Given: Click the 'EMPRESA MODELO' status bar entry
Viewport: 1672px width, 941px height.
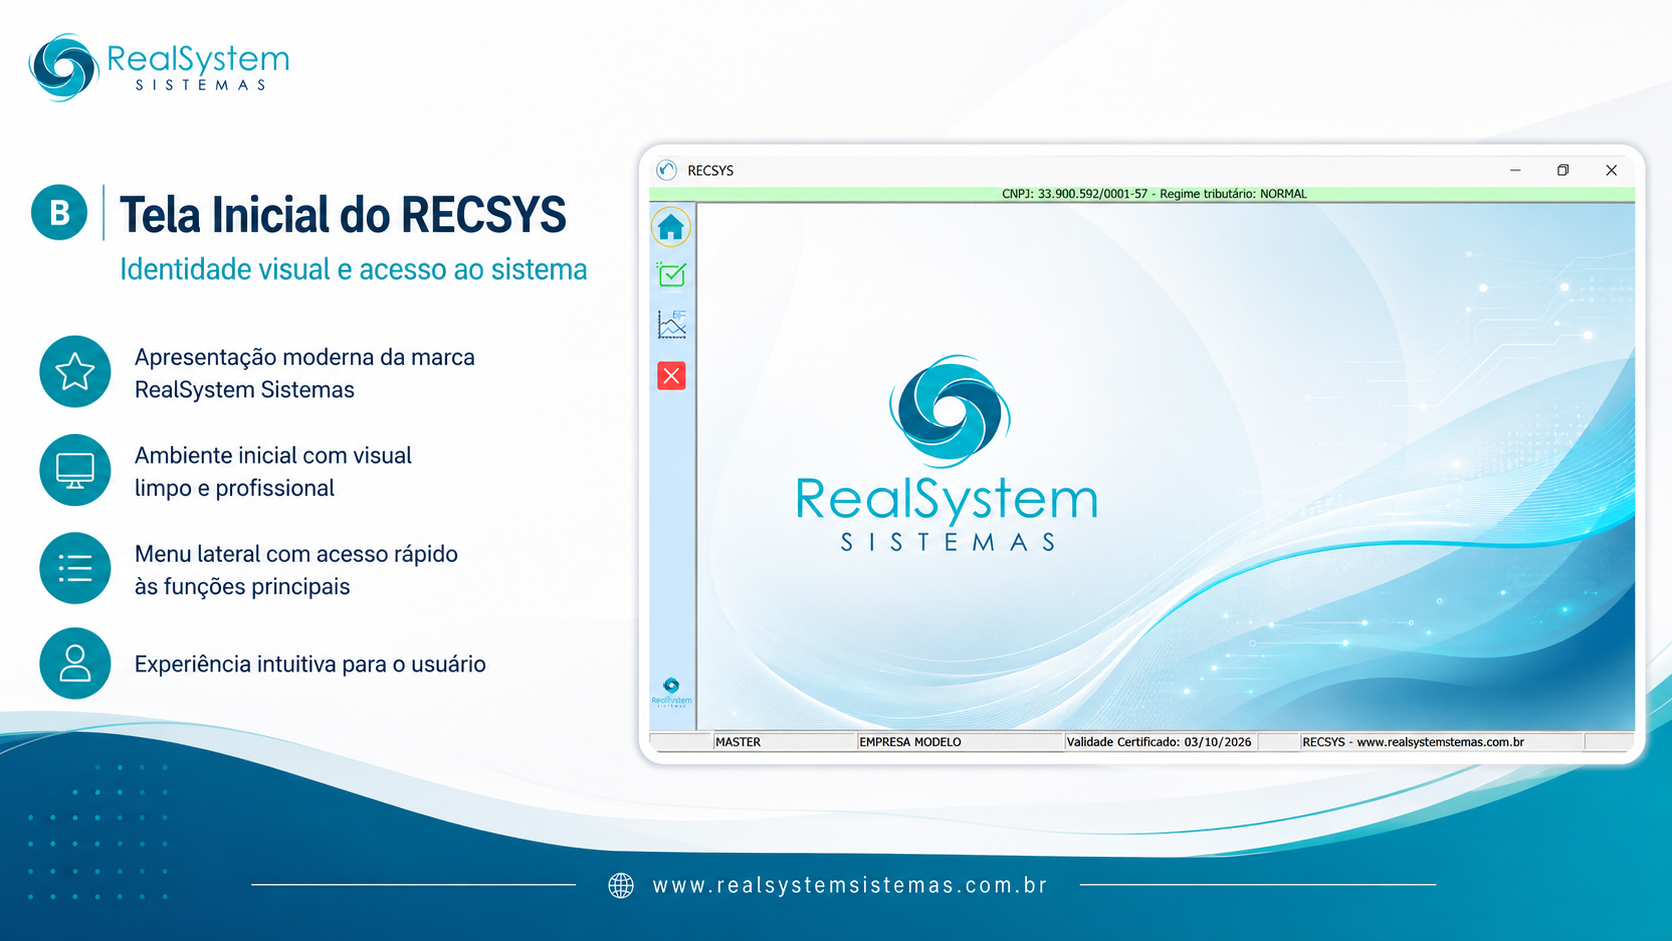Looking at the screenshot, I should click(910, 742).
